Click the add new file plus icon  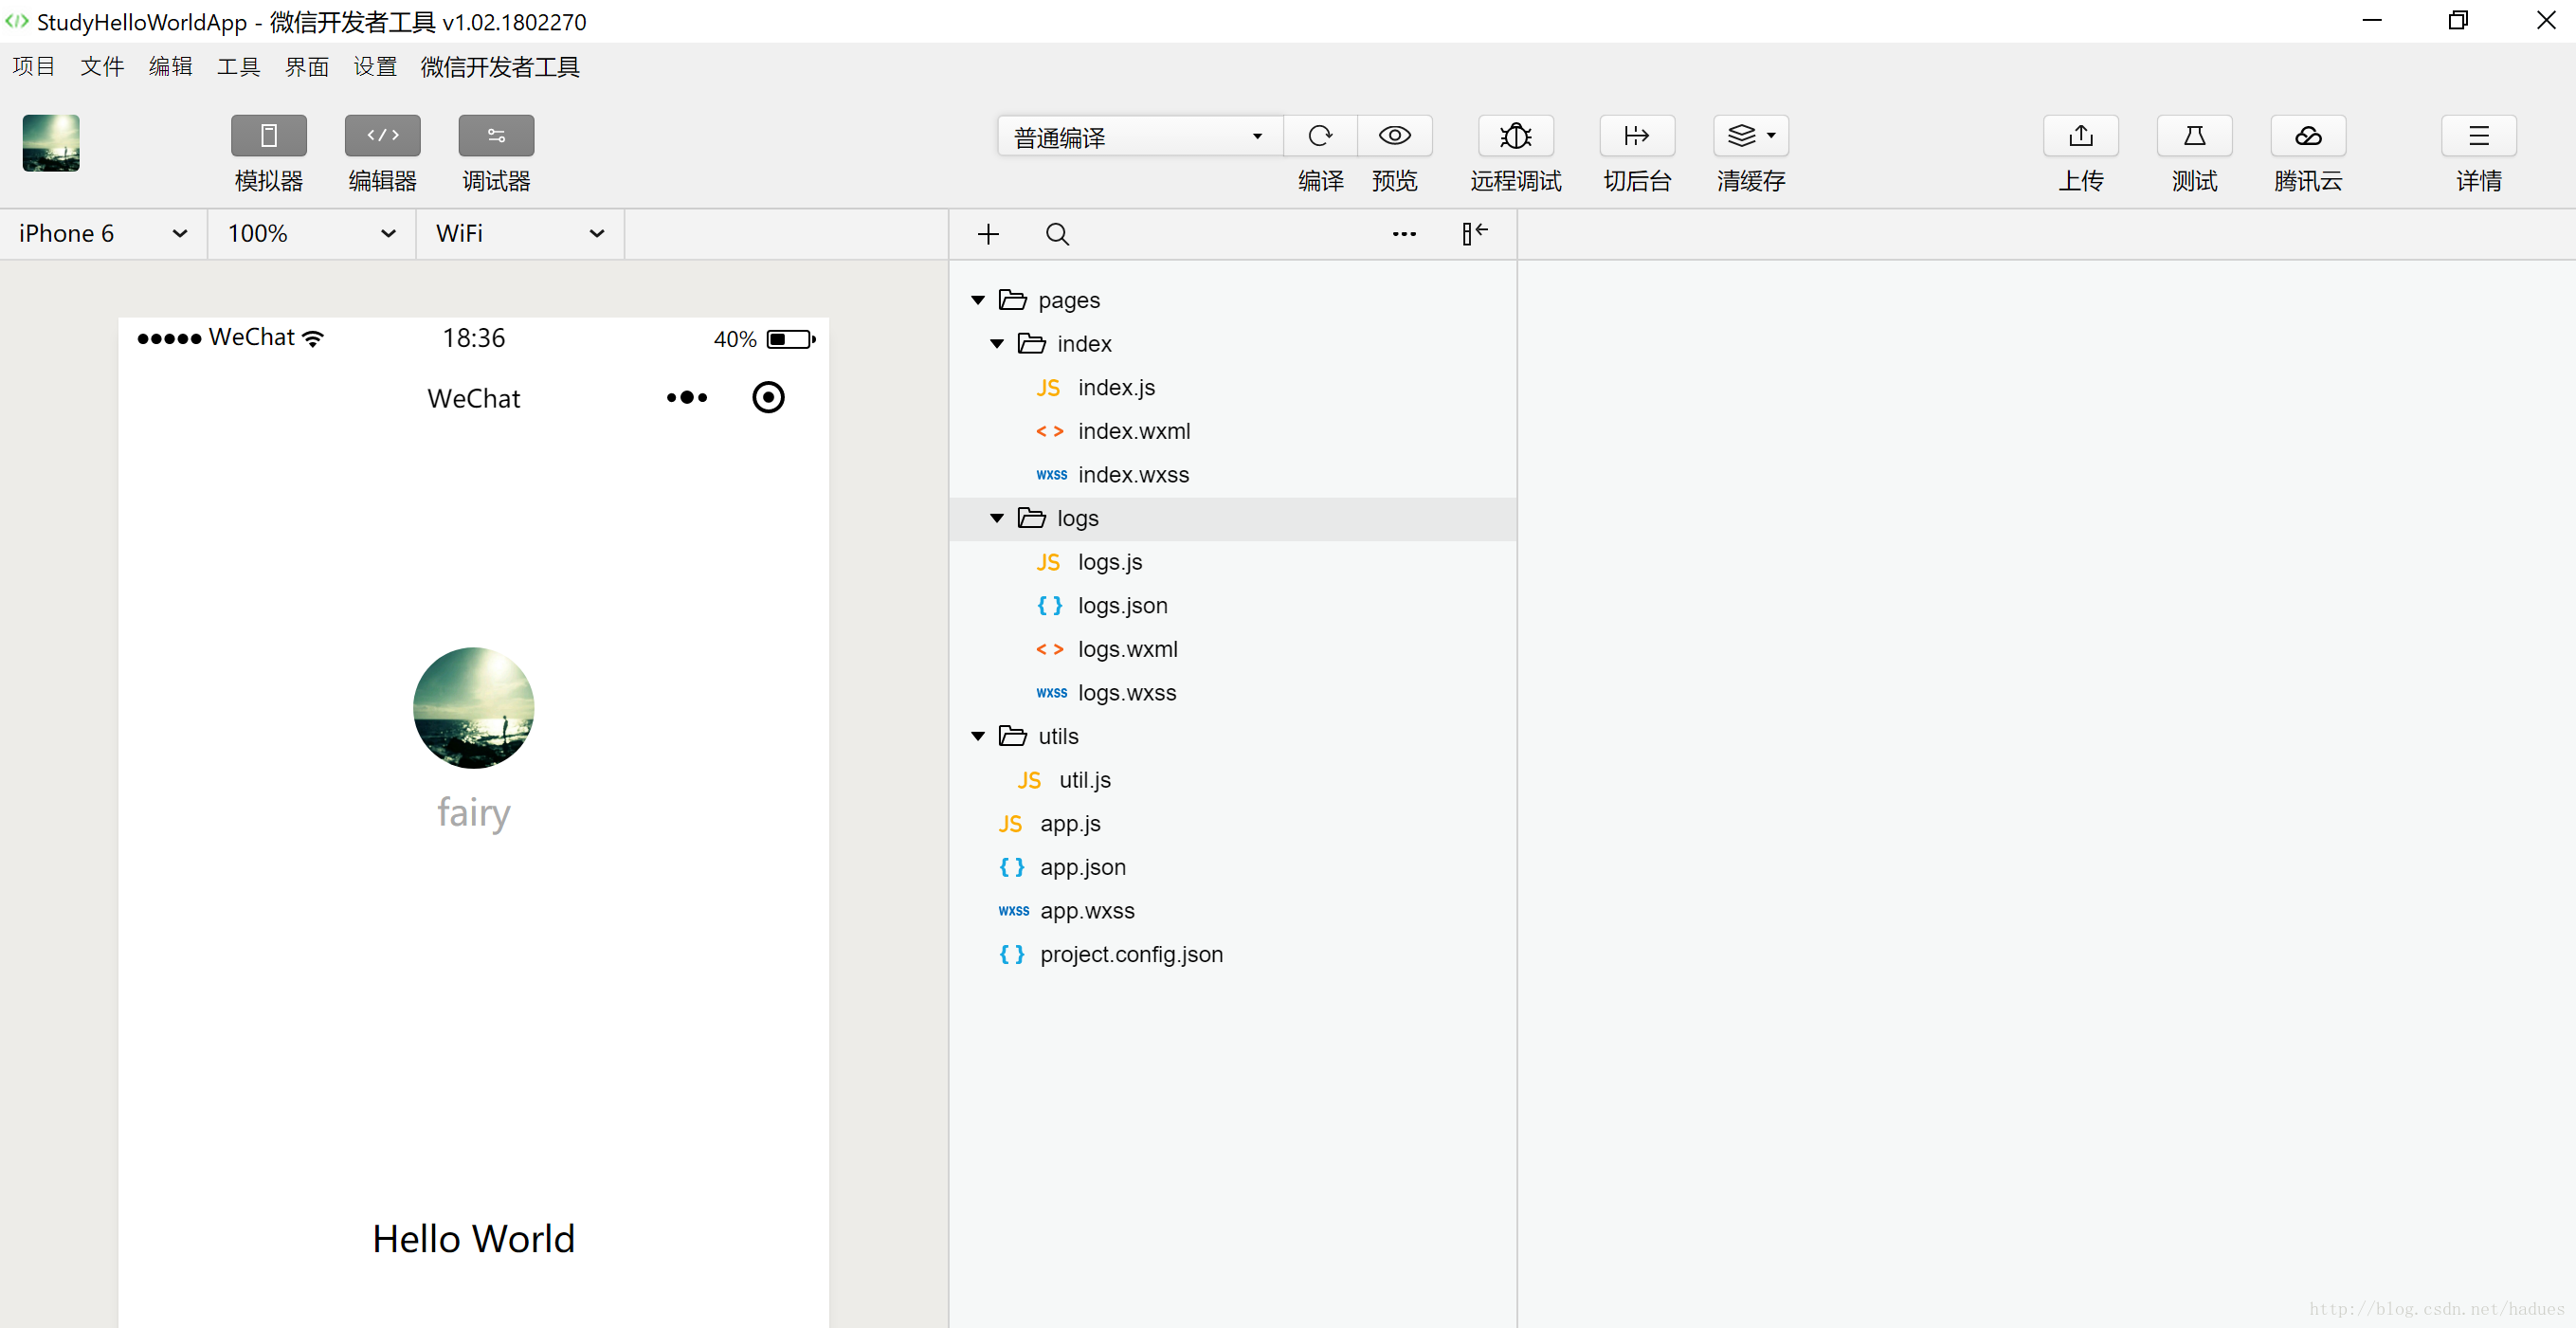click(x=988, y=234)
